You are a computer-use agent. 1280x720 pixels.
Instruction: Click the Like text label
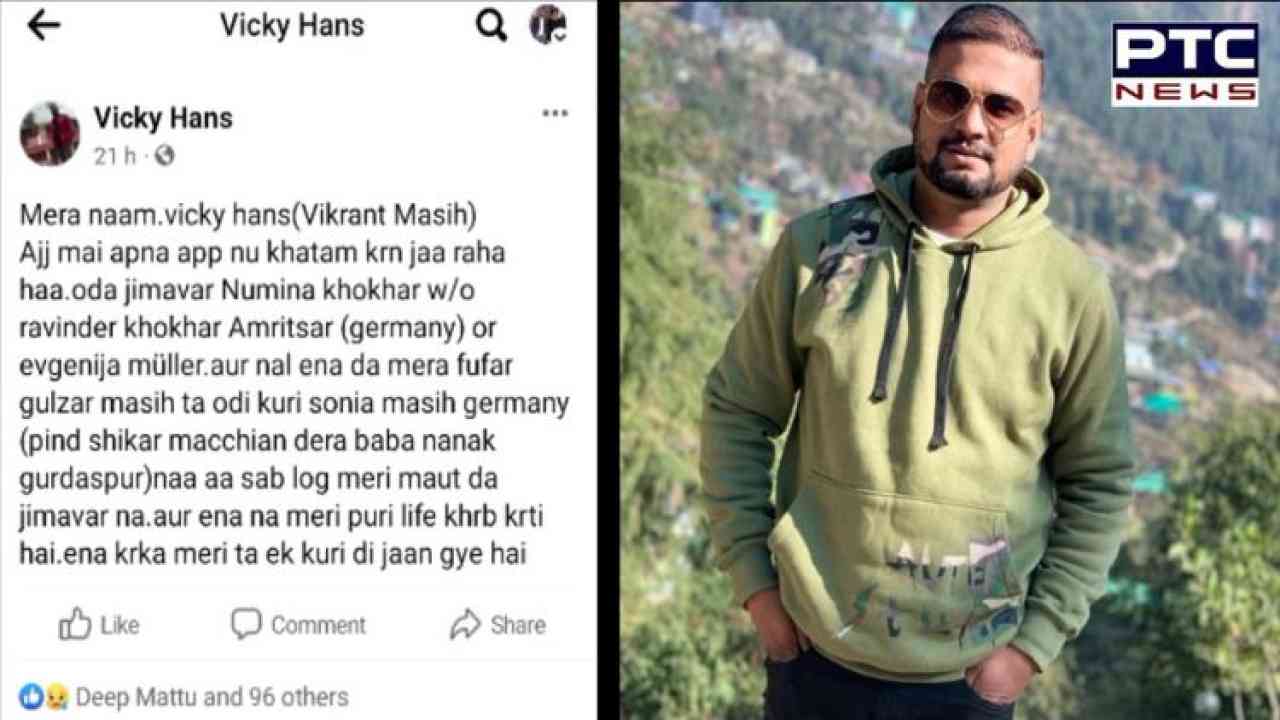click(120, 626)
